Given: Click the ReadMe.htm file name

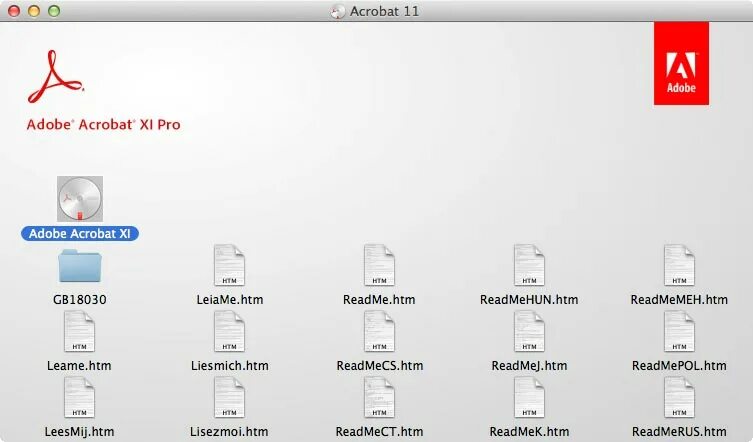Looking at the screenshot, I should point(379,300).
